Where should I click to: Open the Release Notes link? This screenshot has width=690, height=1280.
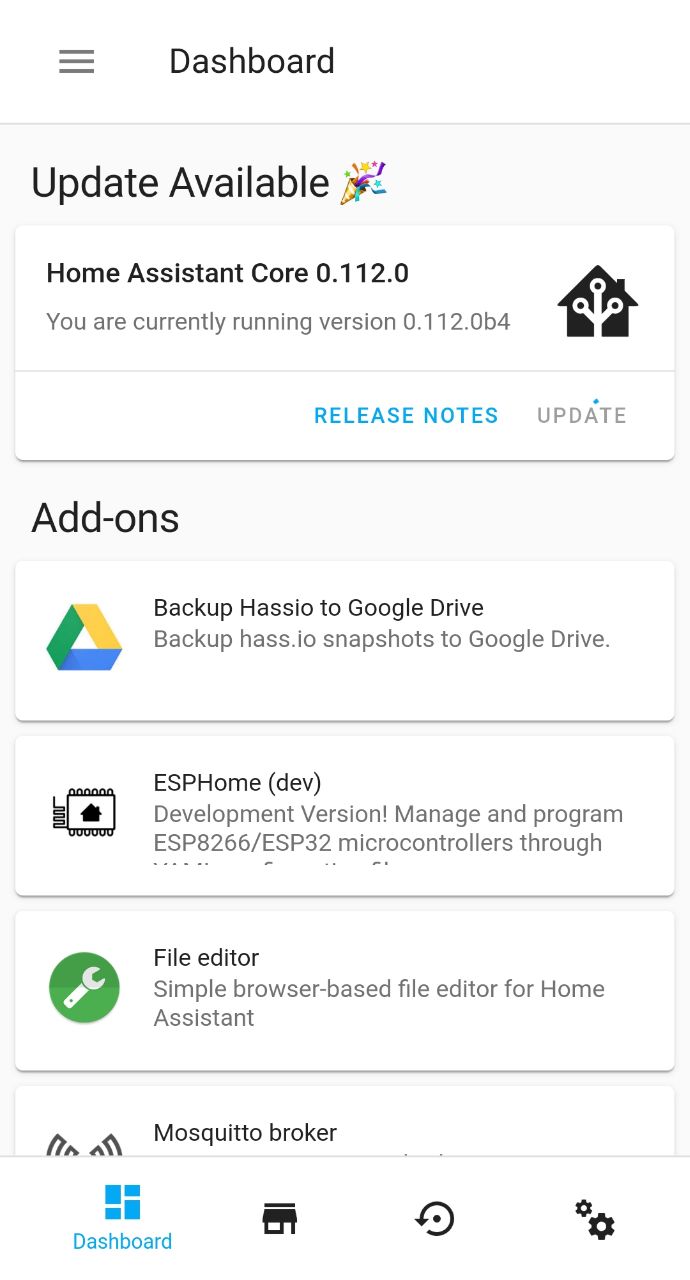pos(406,416)
